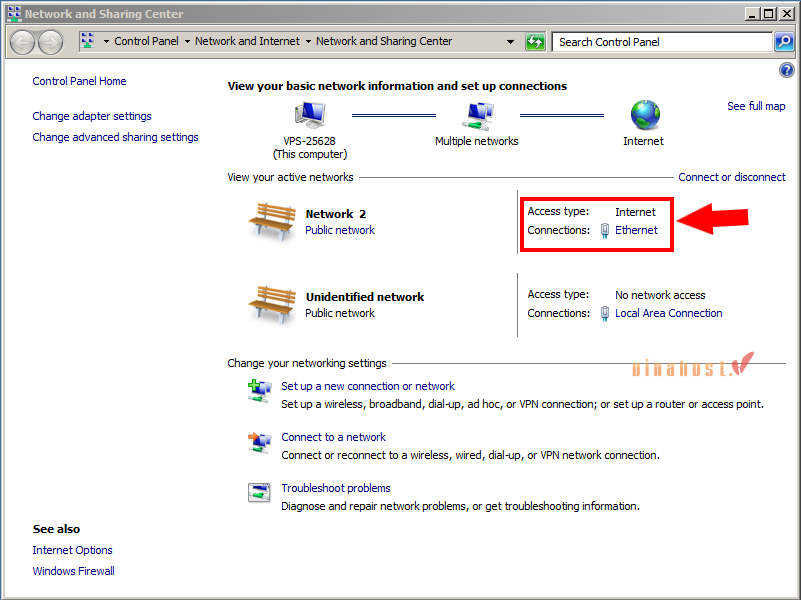
Task: Open Change adapter settings
Action: [91, 116]
